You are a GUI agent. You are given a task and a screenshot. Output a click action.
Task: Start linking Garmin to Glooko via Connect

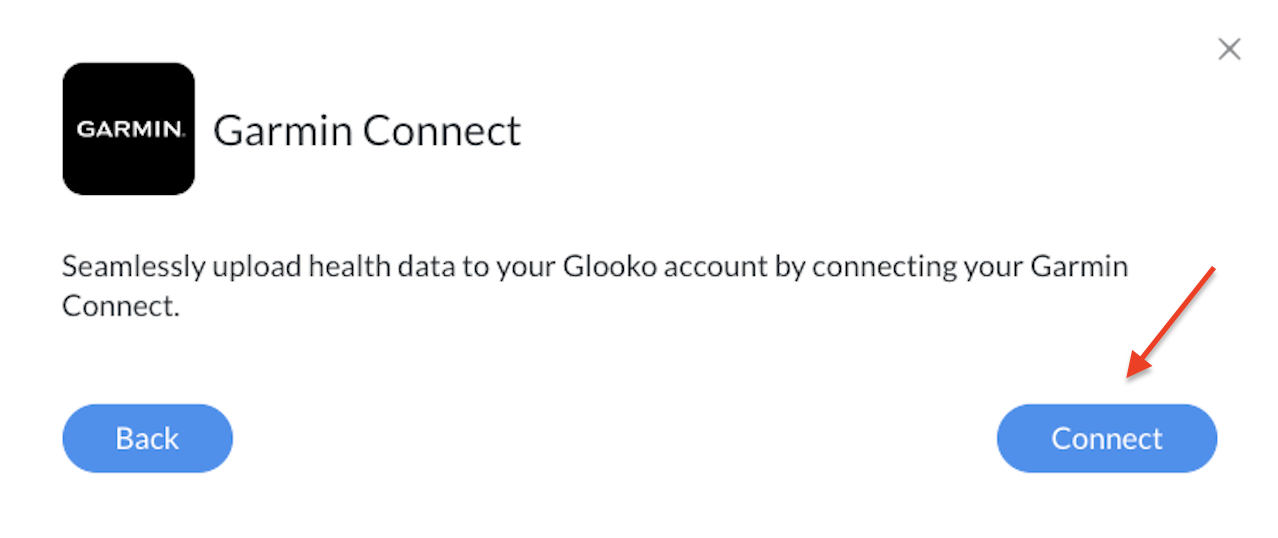(1106, 438)
